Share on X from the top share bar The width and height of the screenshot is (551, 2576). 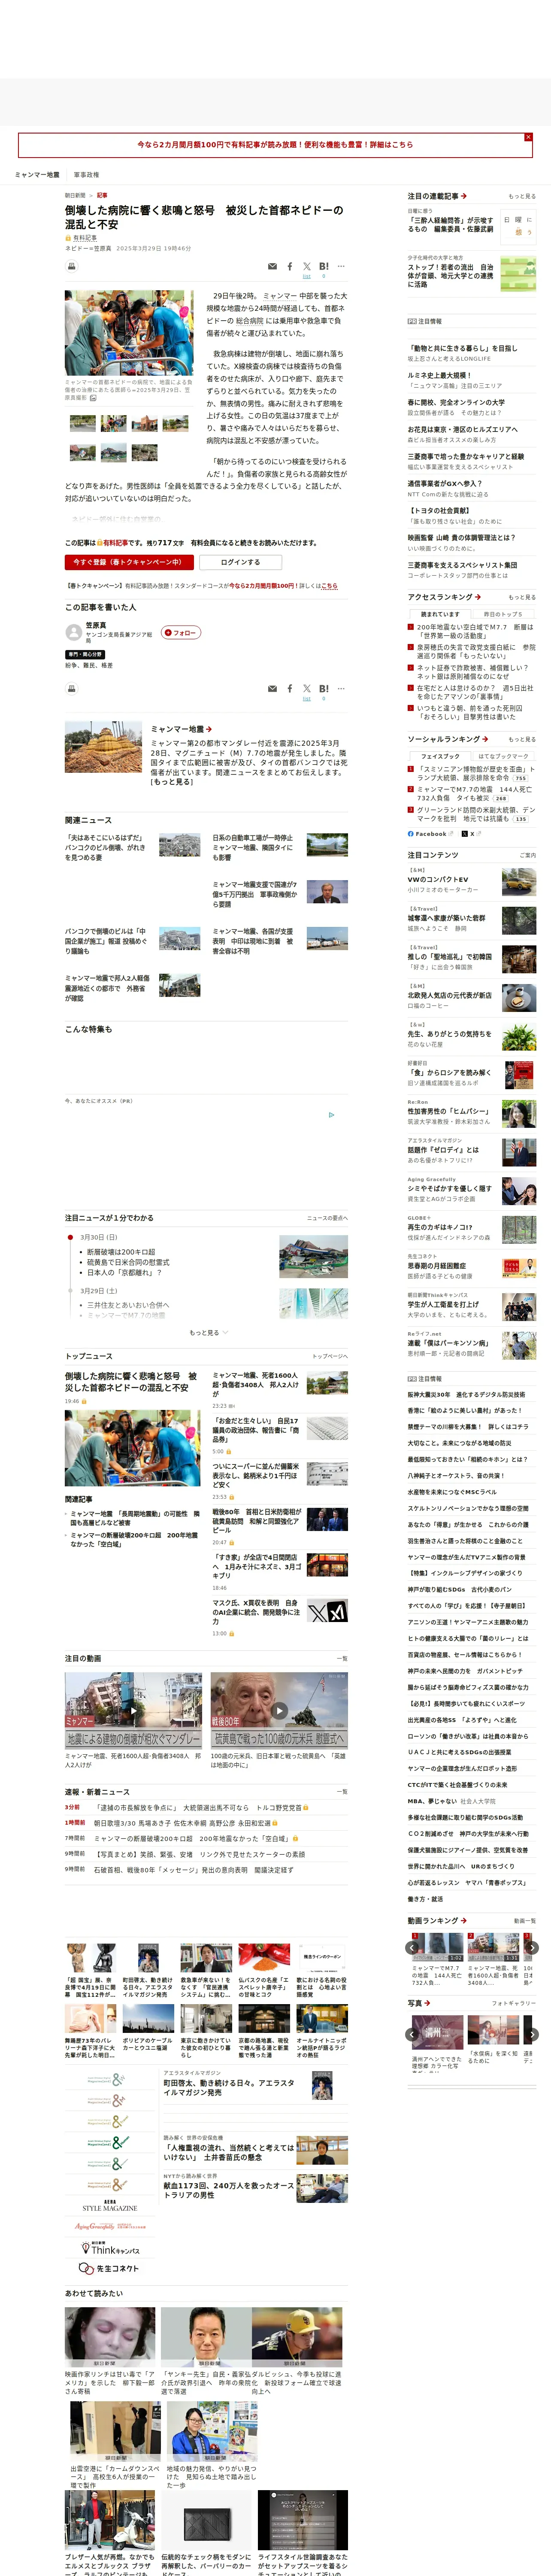point(306,267)
